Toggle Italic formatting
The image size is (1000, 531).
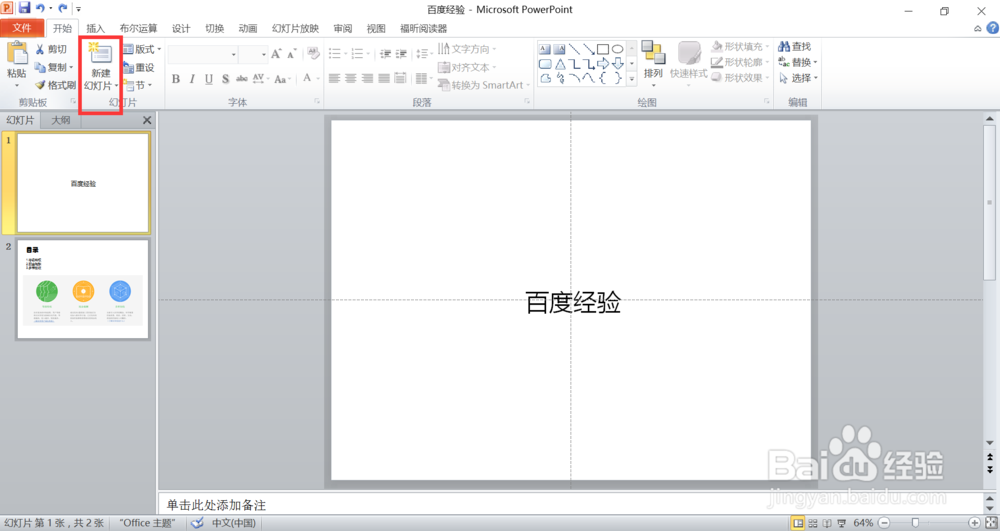(x=192, y=79)
